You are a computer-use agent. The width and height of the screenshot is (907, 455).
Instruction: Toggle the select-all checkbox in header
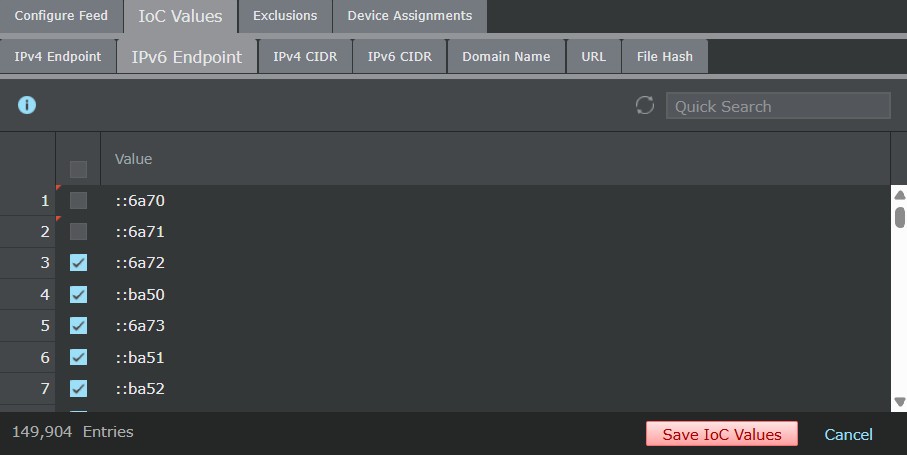point(78,169)
